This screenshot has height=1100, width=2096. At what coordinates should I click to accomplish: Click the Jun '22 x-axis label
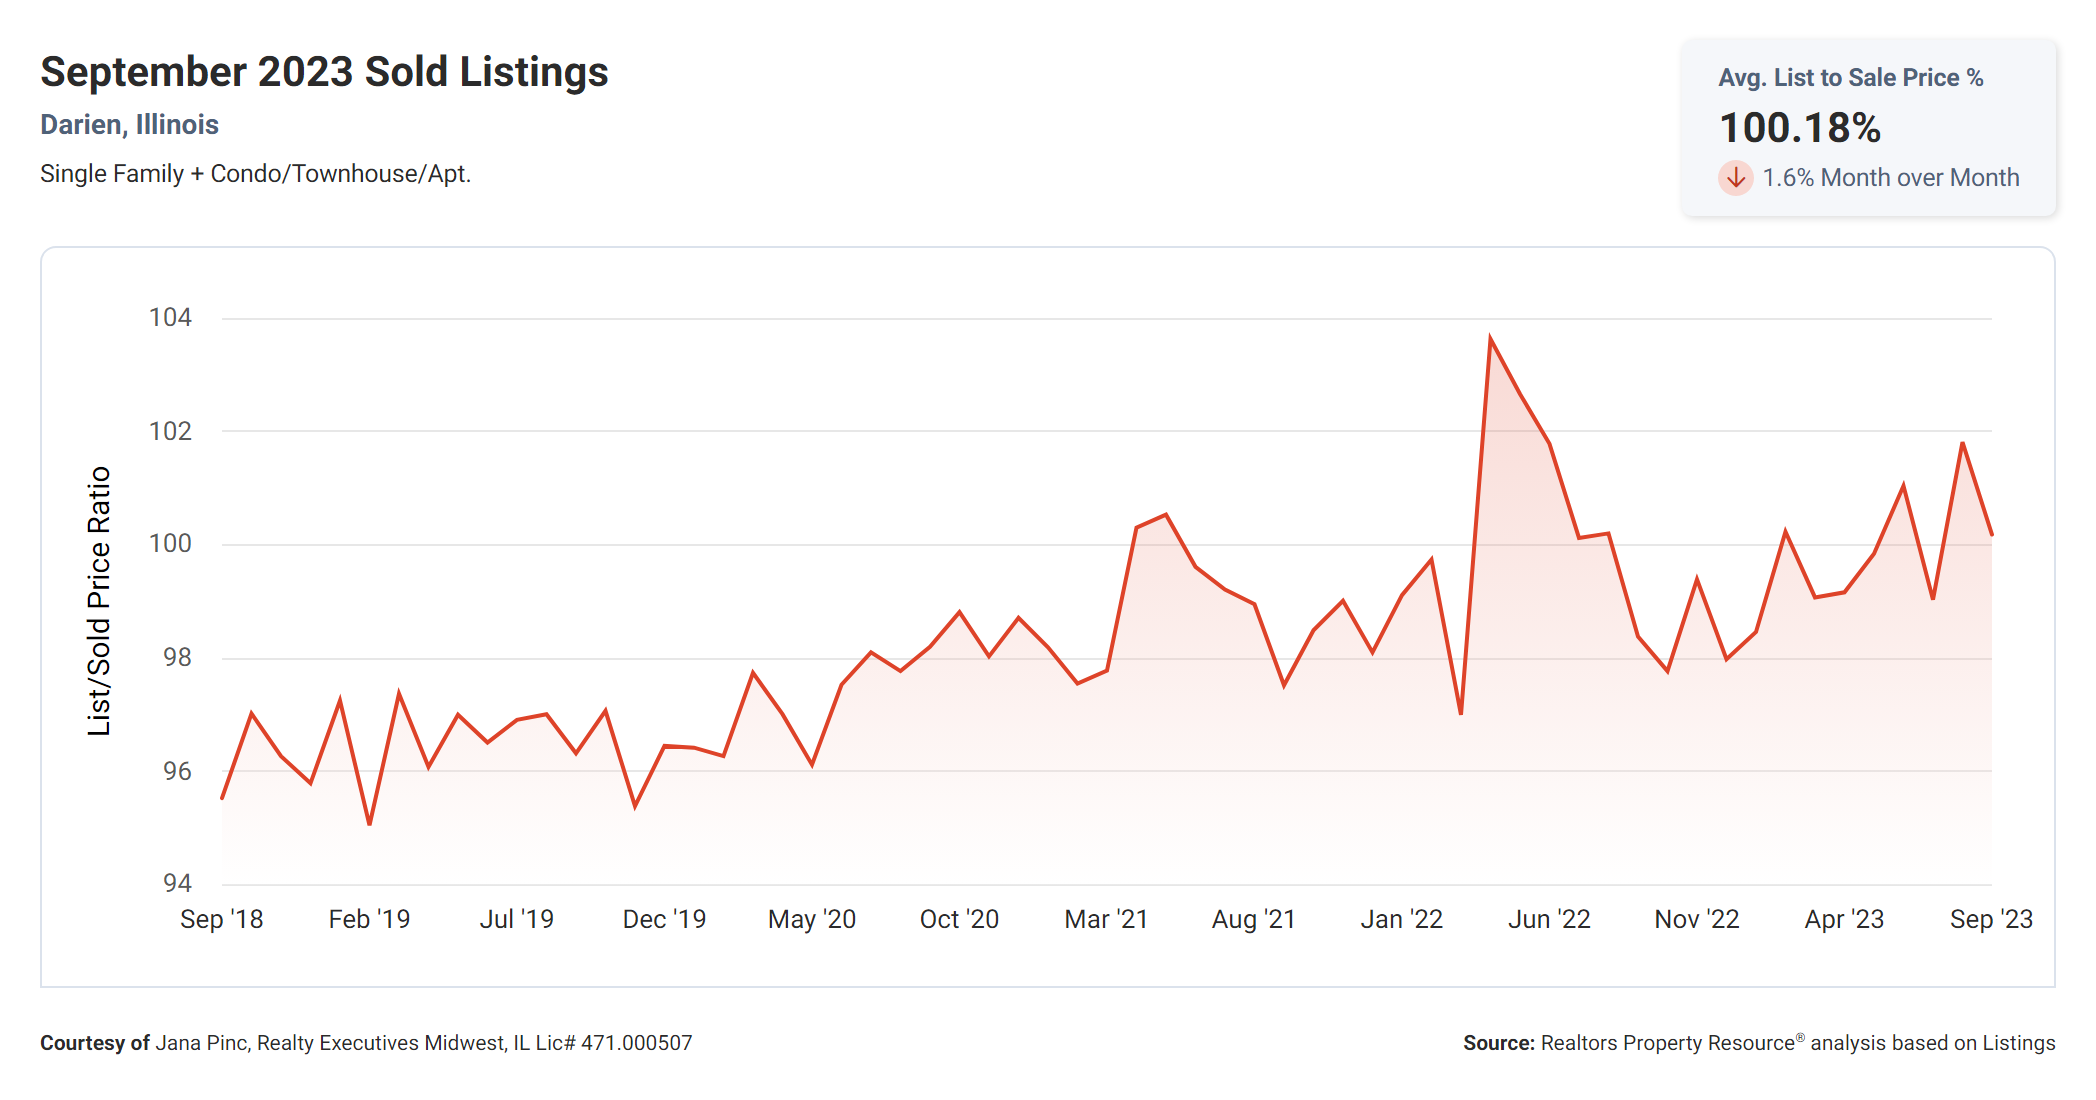point(1549,919)
